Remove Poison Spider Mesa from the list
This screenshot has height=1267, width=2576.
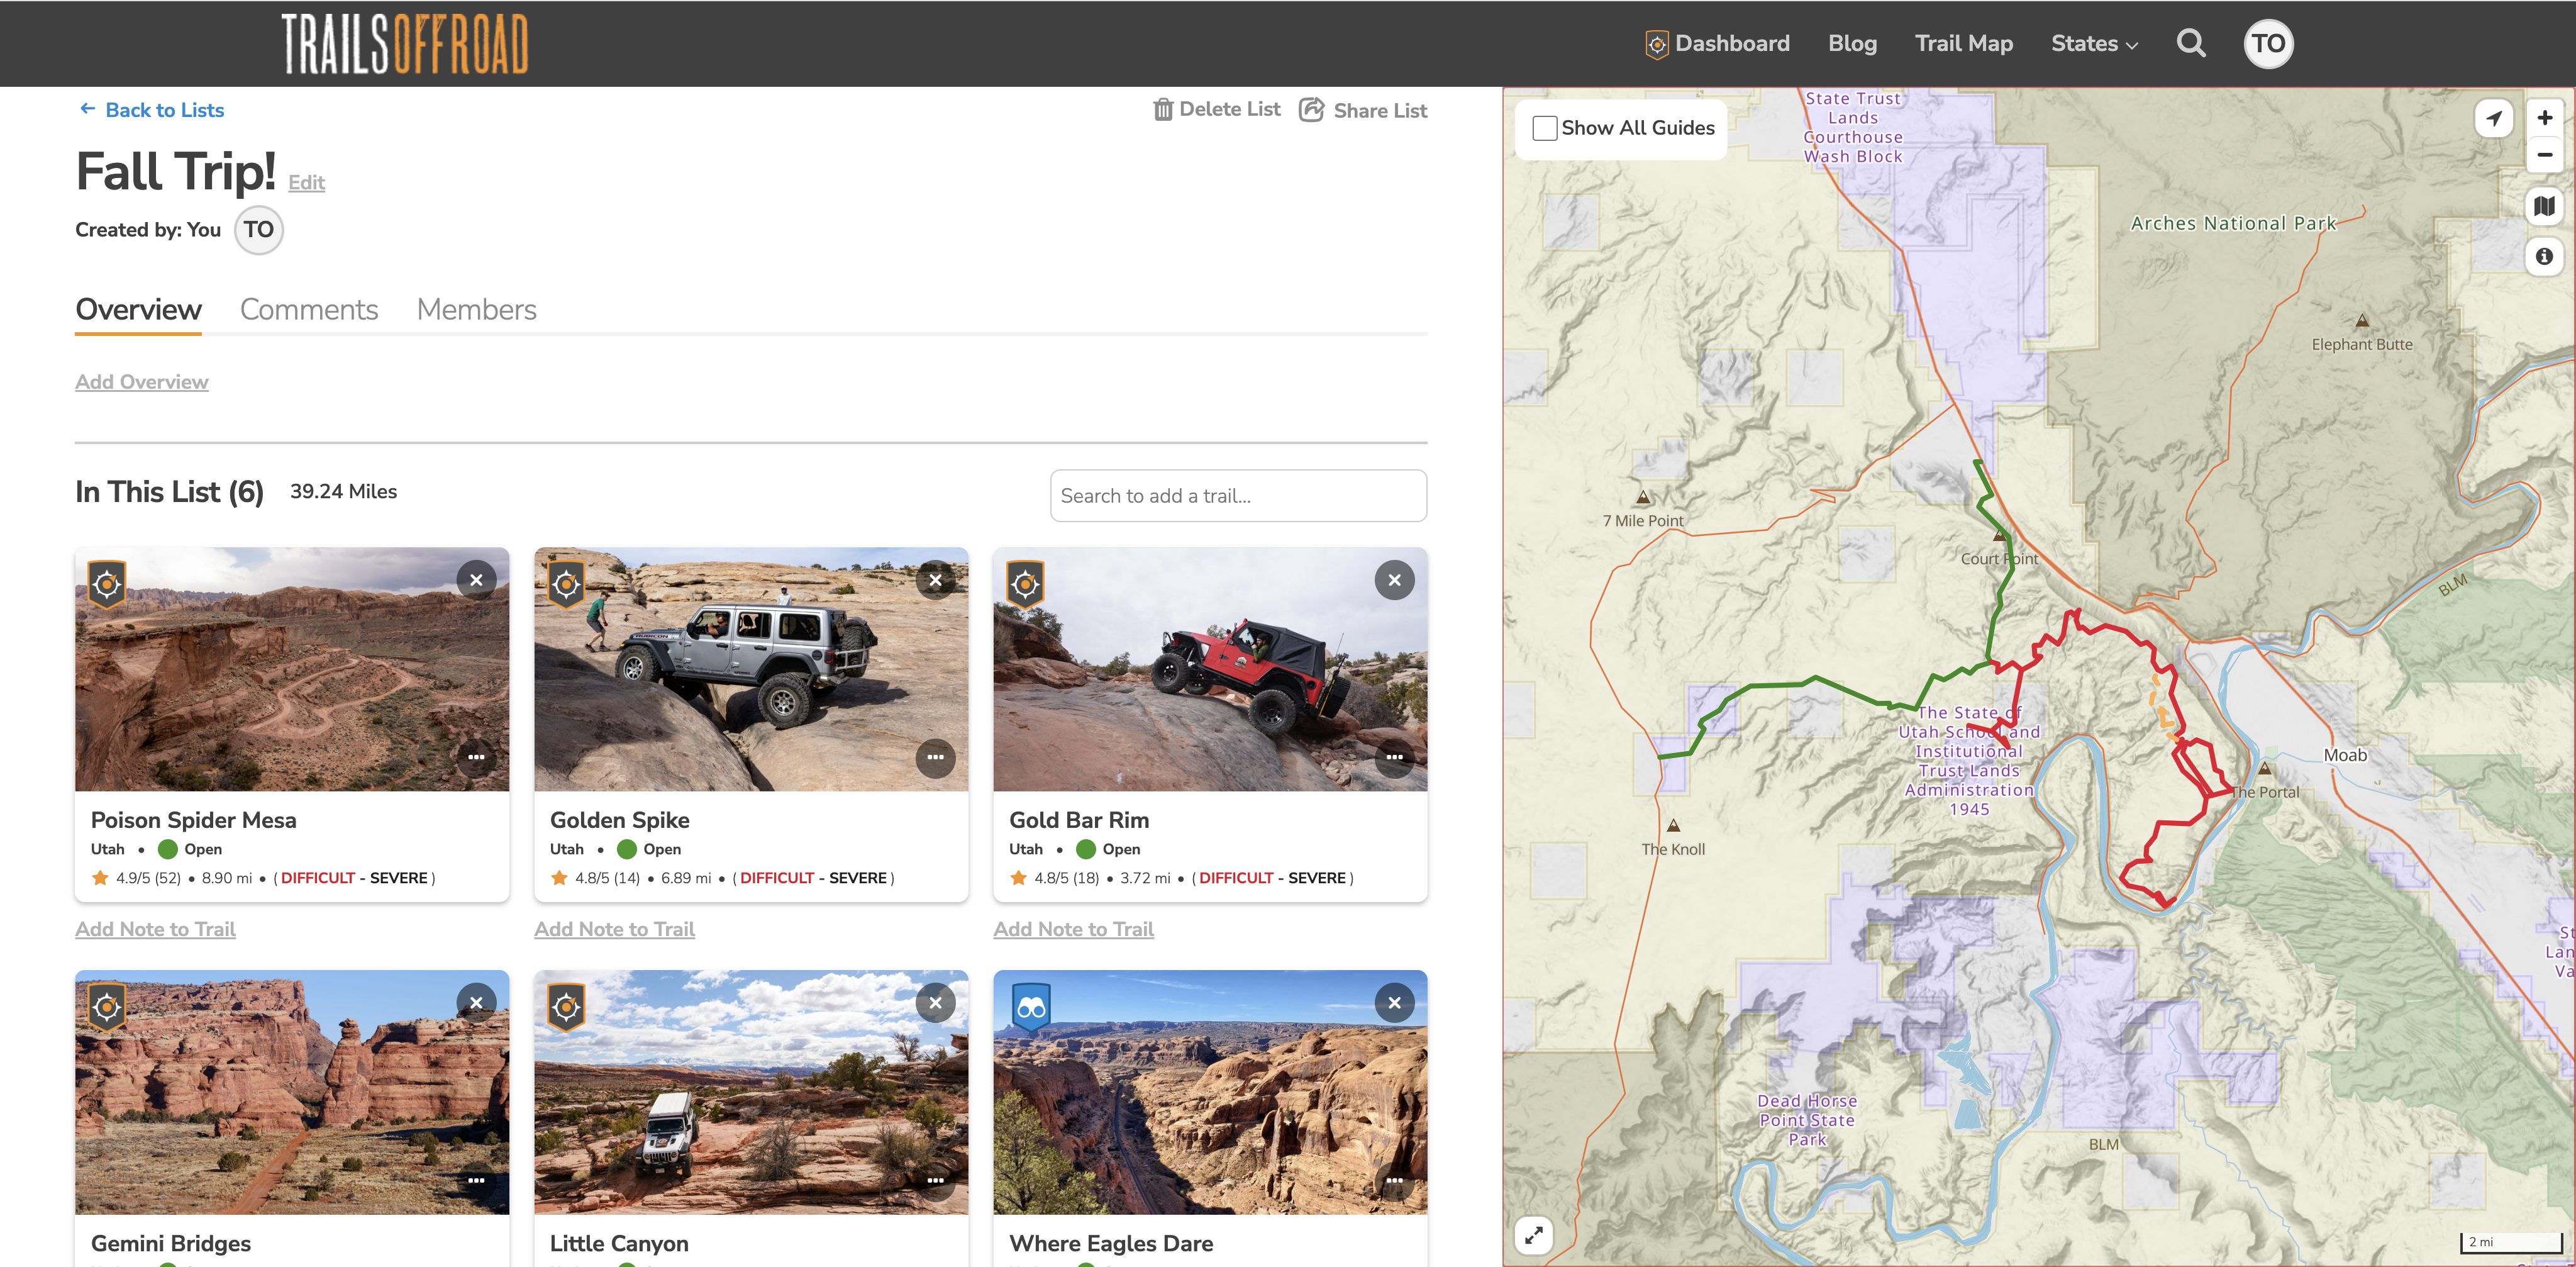pos(476,580)
